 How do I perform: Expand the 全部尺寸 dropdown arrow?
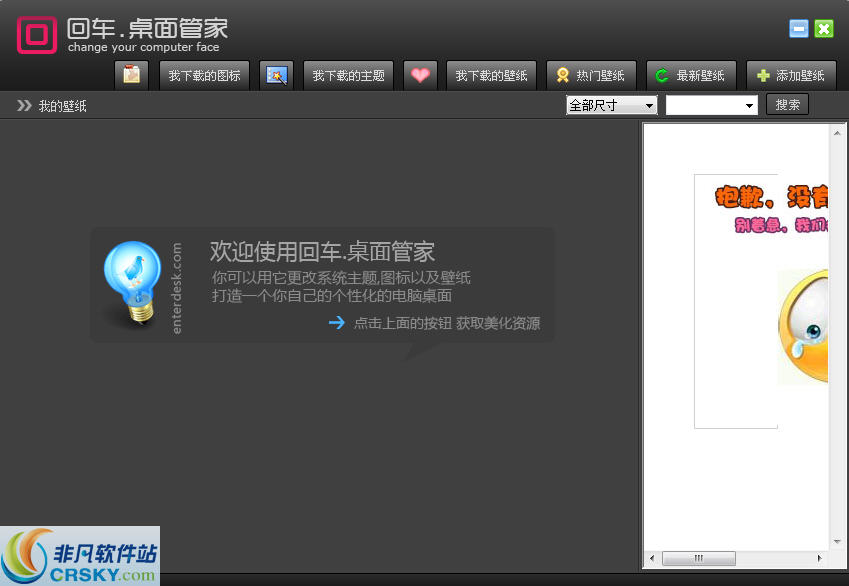[649, 104]
